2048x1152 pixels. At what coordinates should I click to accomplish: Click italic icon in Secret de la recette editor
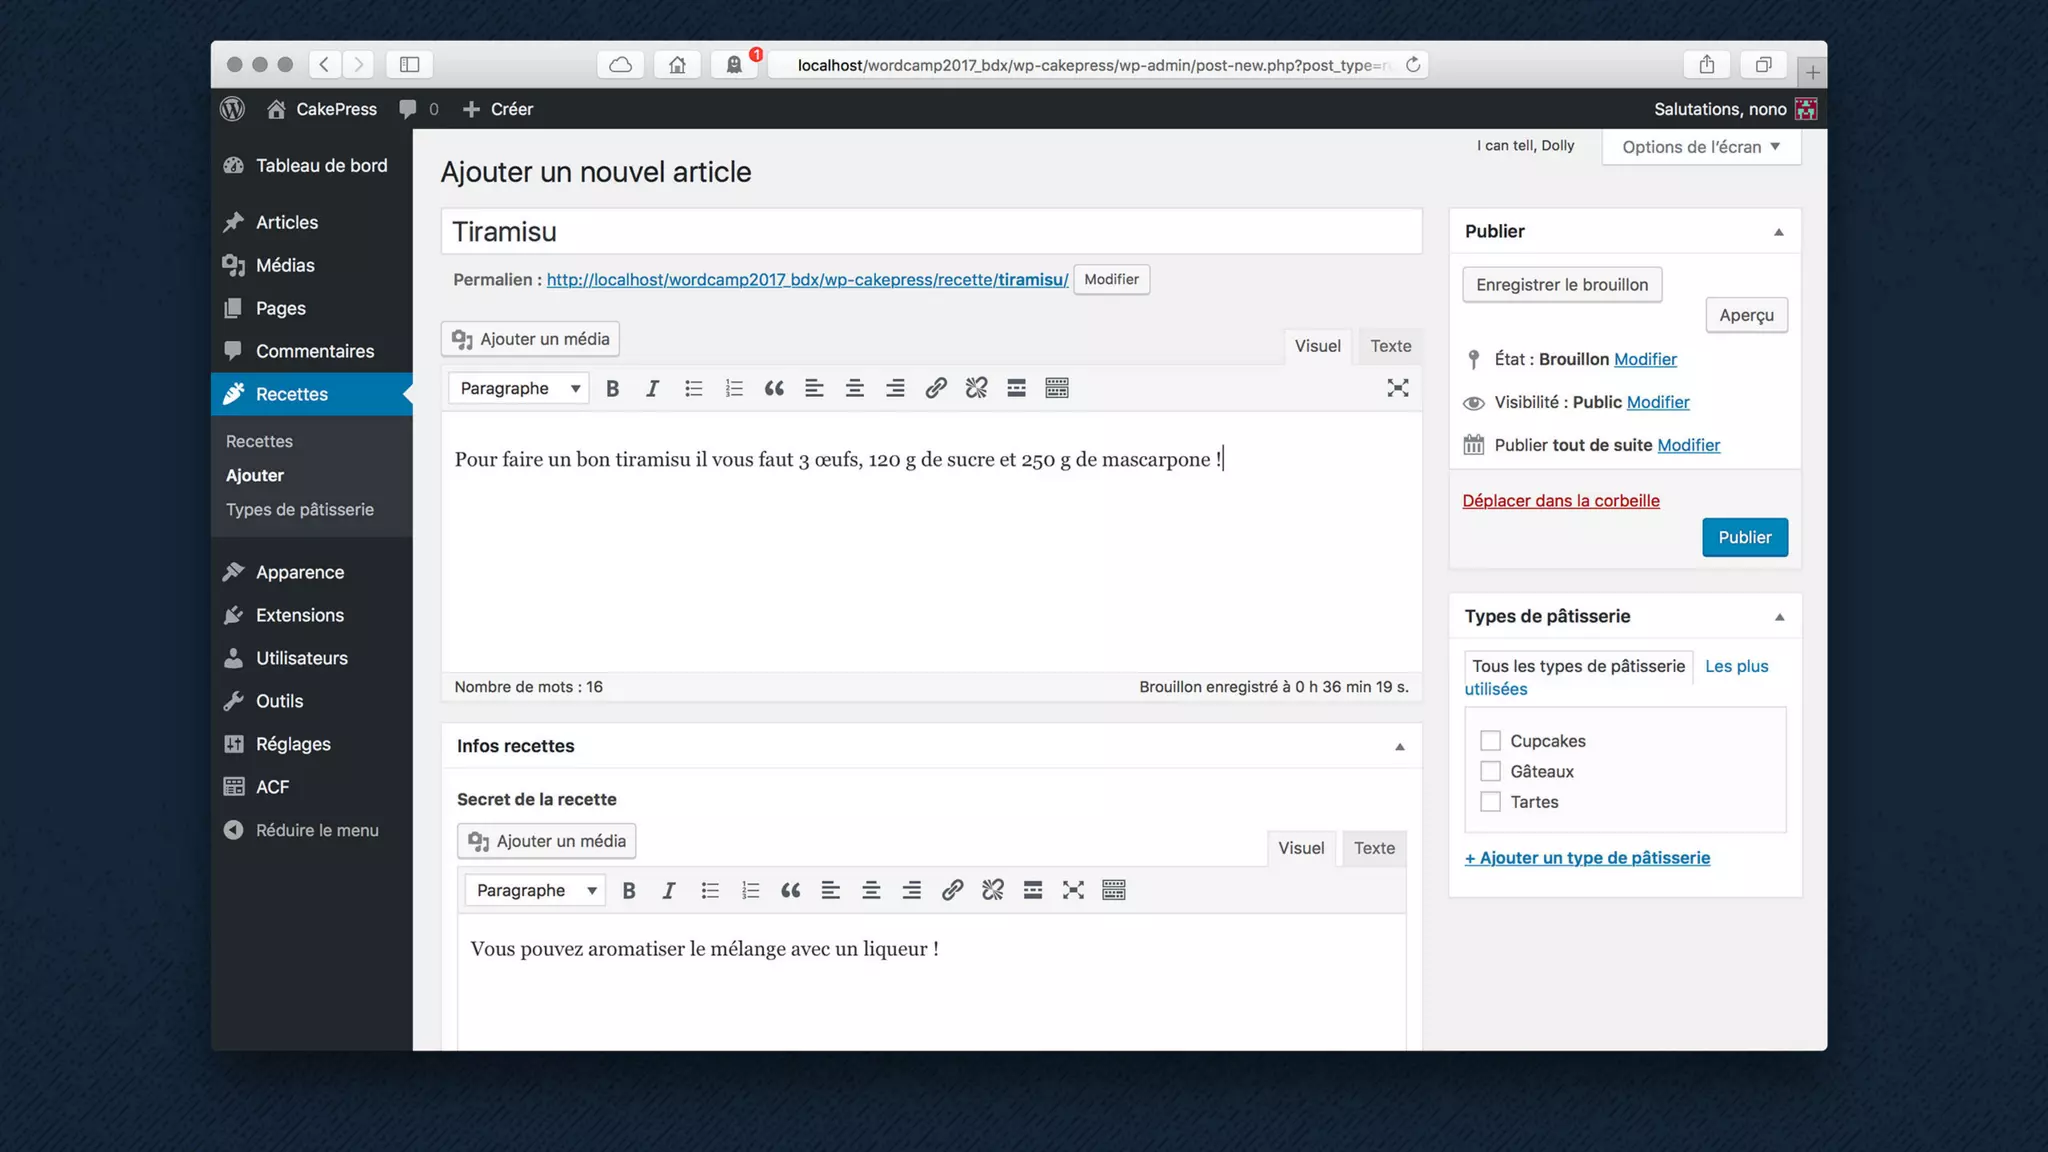669,890
